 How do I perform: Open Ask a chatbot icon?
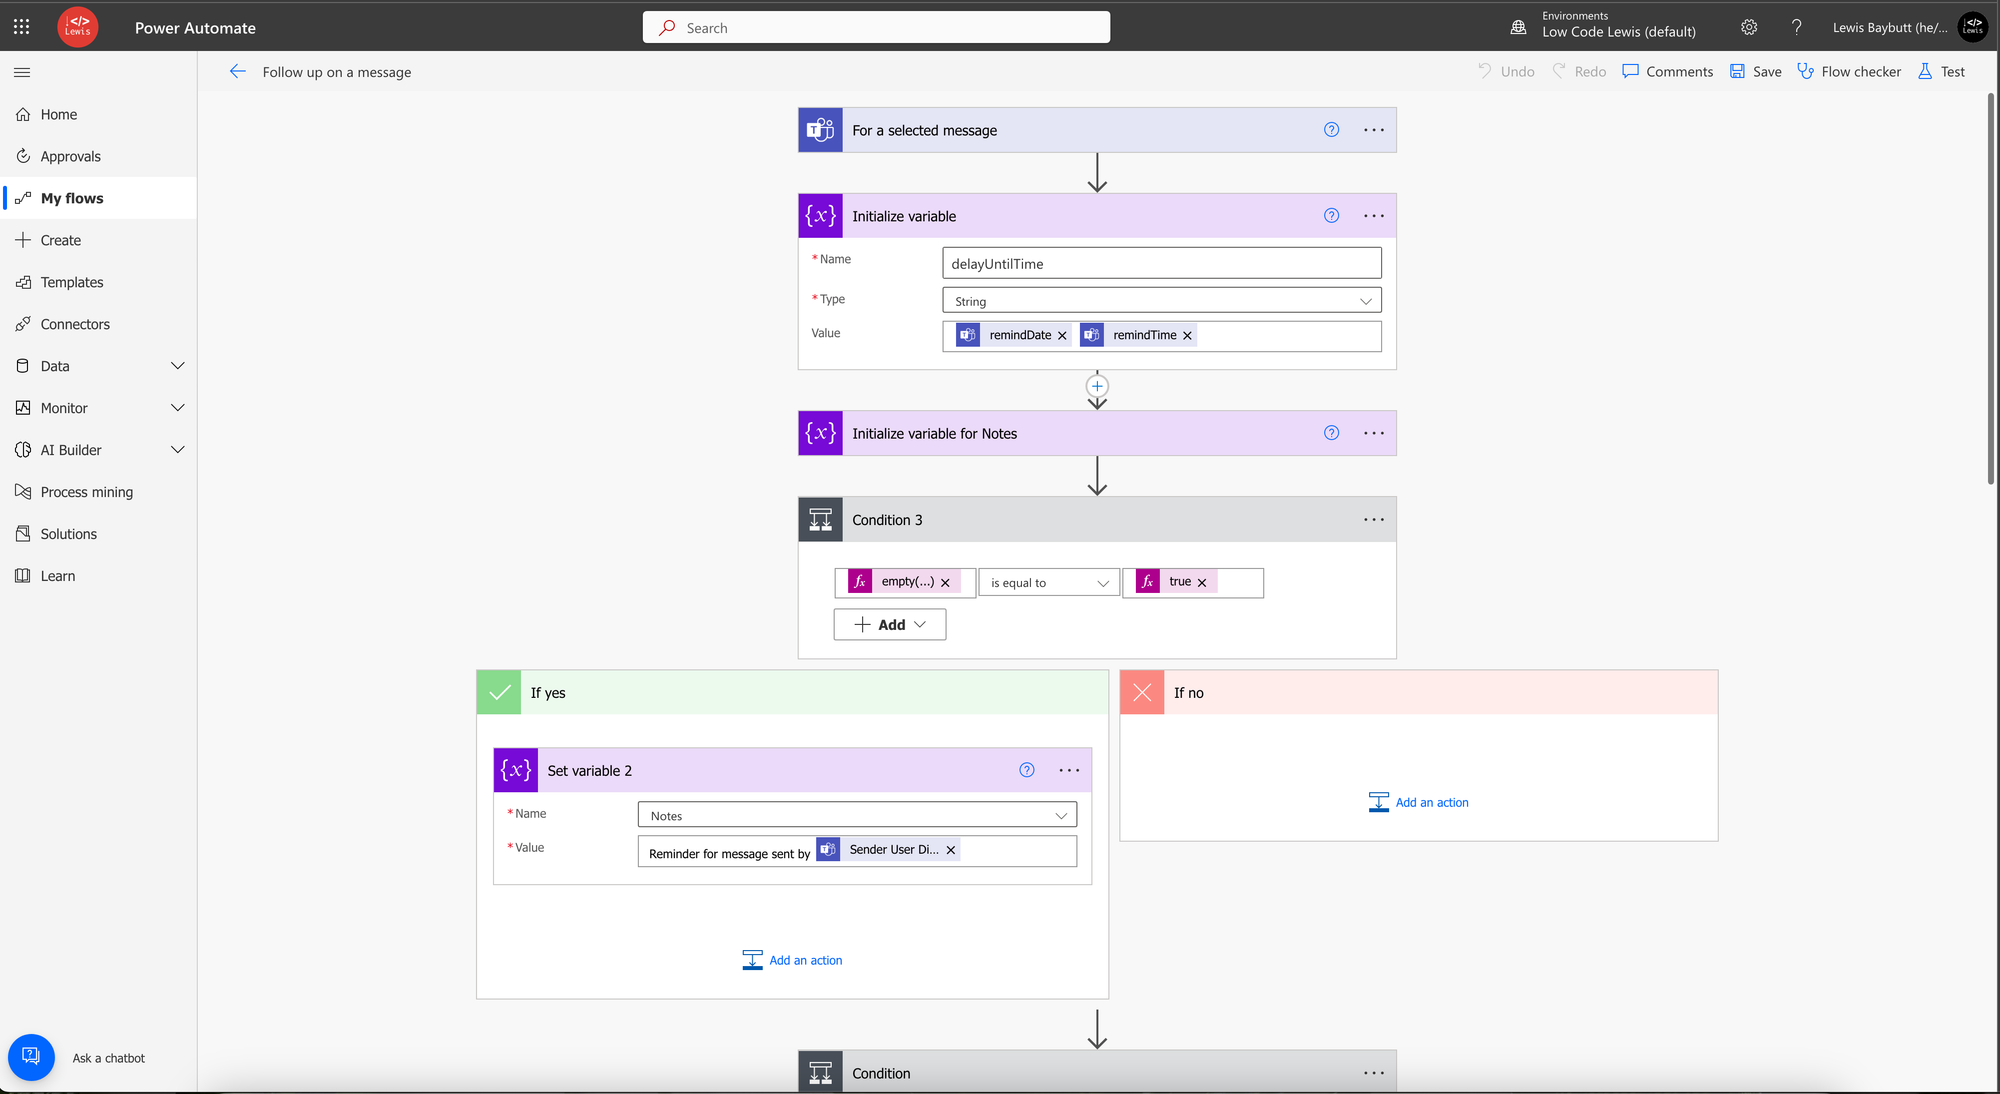[x=31, y=1057]
